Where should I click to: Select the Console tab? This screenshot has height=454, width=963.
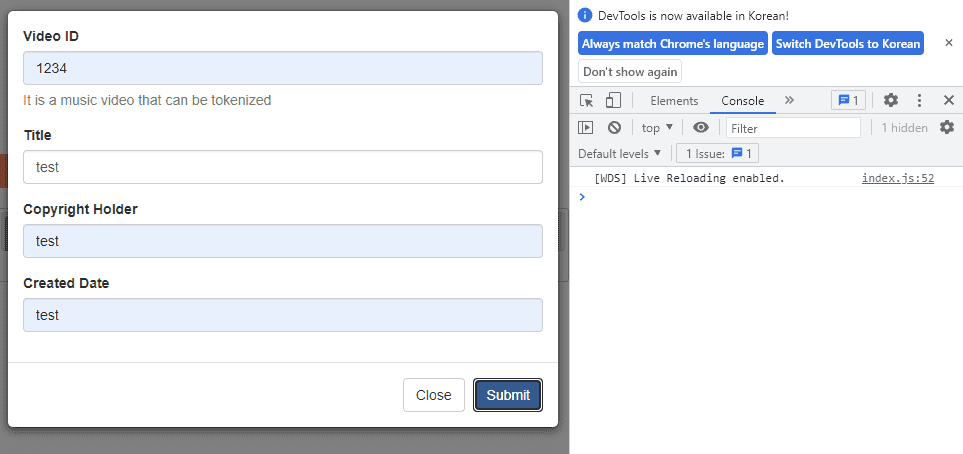tap(743, 101)
